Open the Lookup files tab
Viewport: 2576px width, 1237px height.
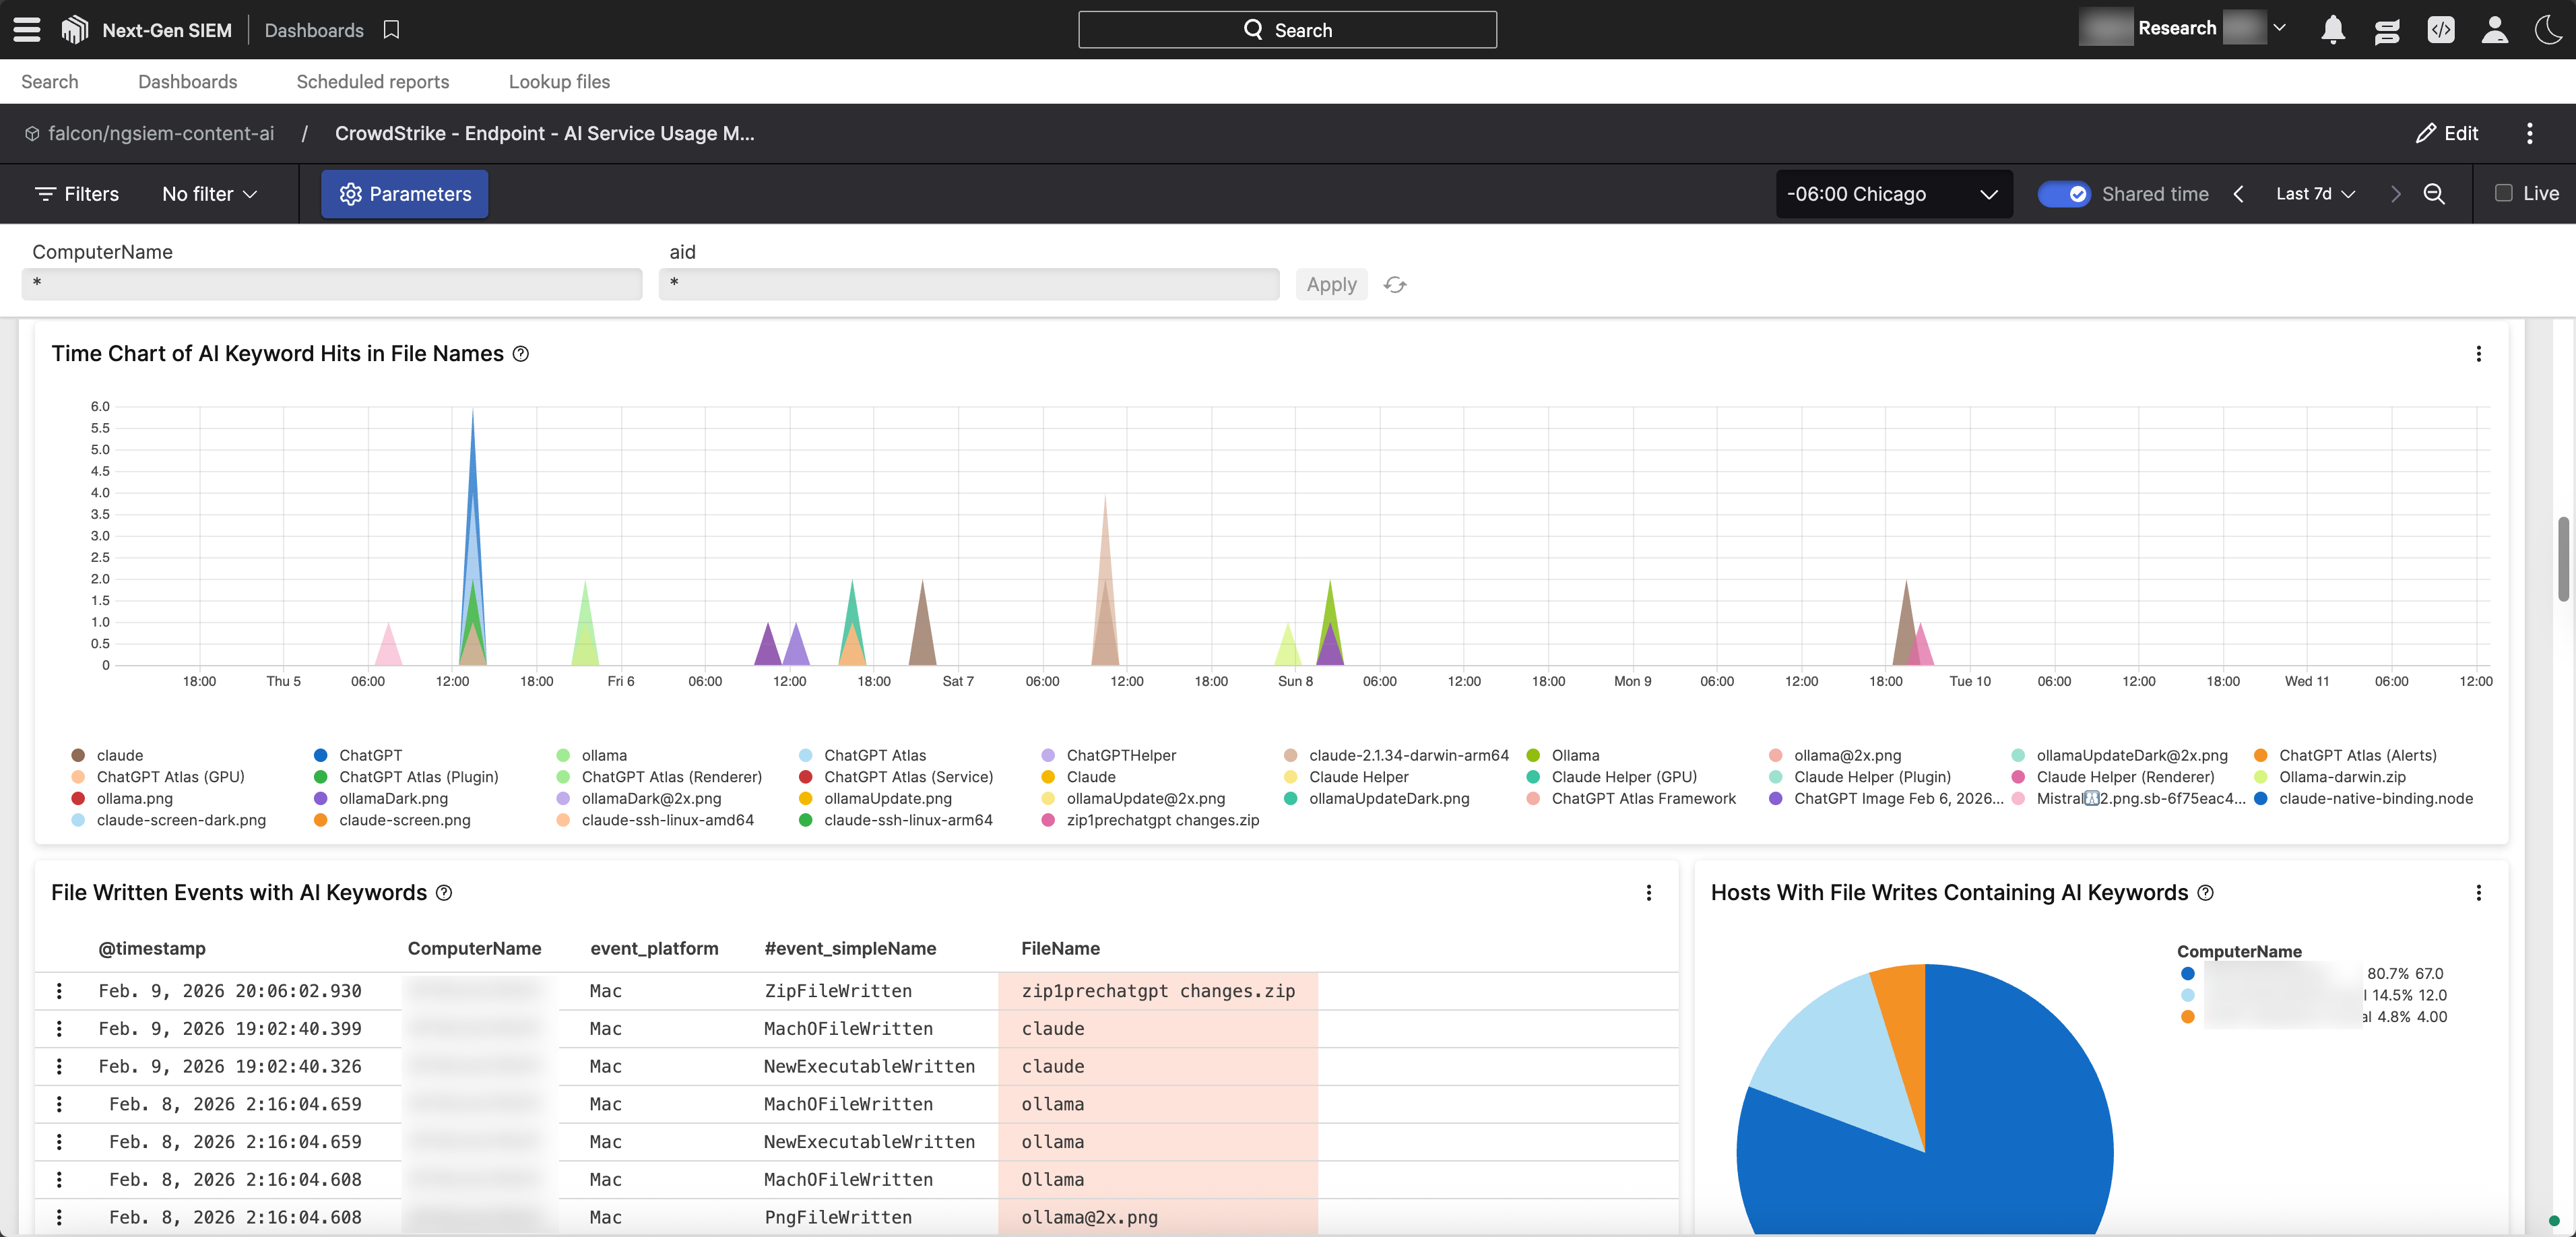pos(559,82)
